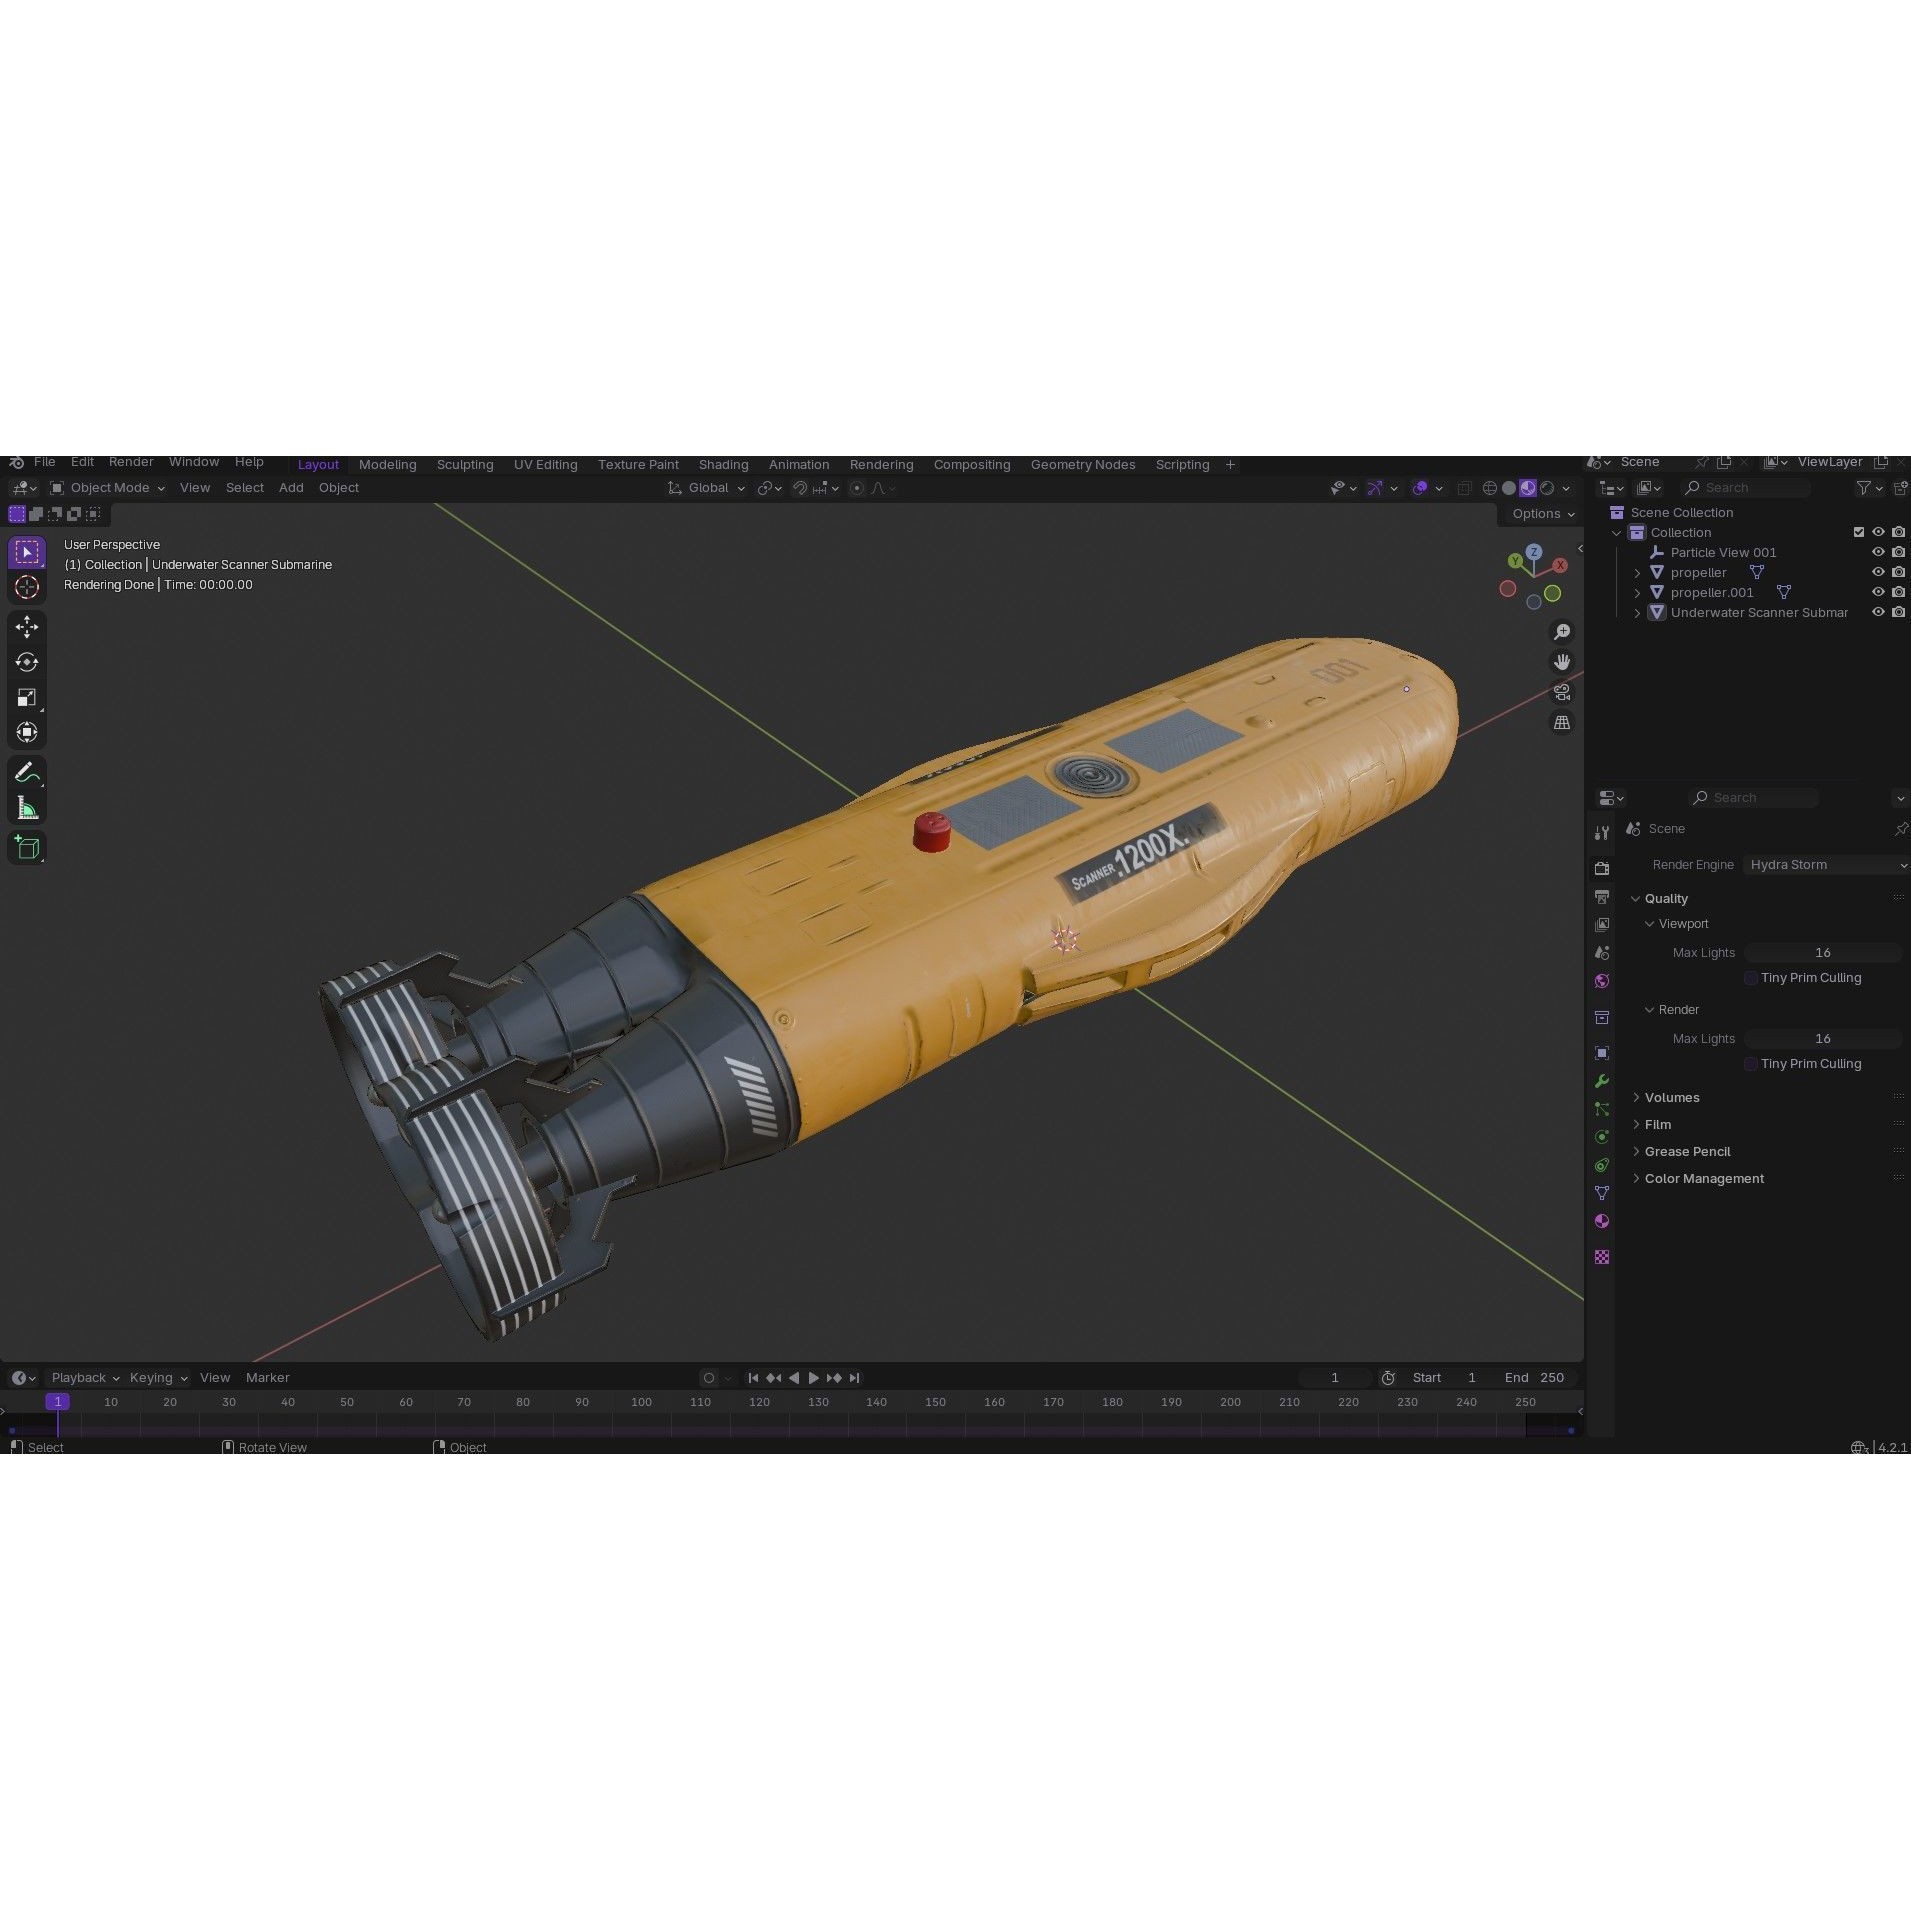Jump to the end of the timeline

(x=855, y=1377)
